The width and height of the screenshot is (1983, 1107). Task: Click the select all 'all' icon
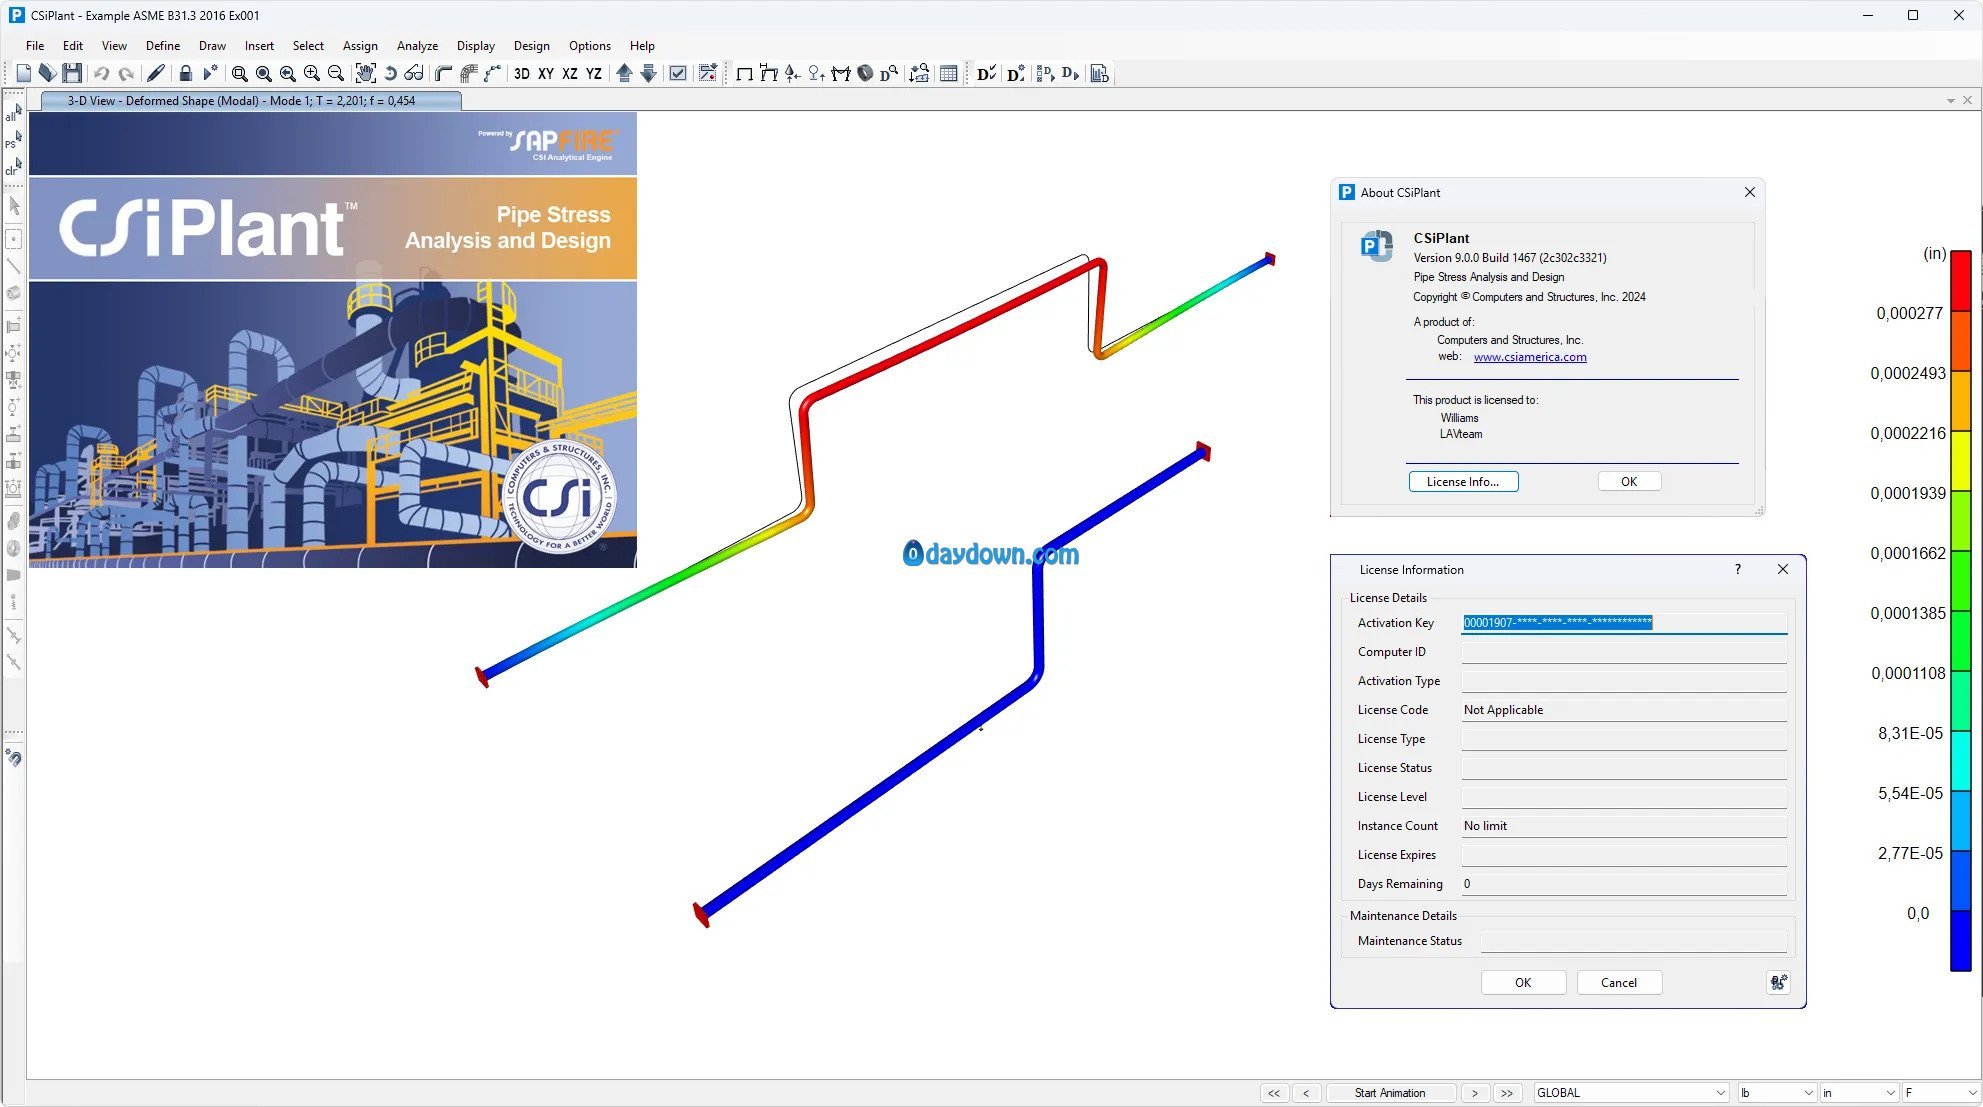click(13, 114)
